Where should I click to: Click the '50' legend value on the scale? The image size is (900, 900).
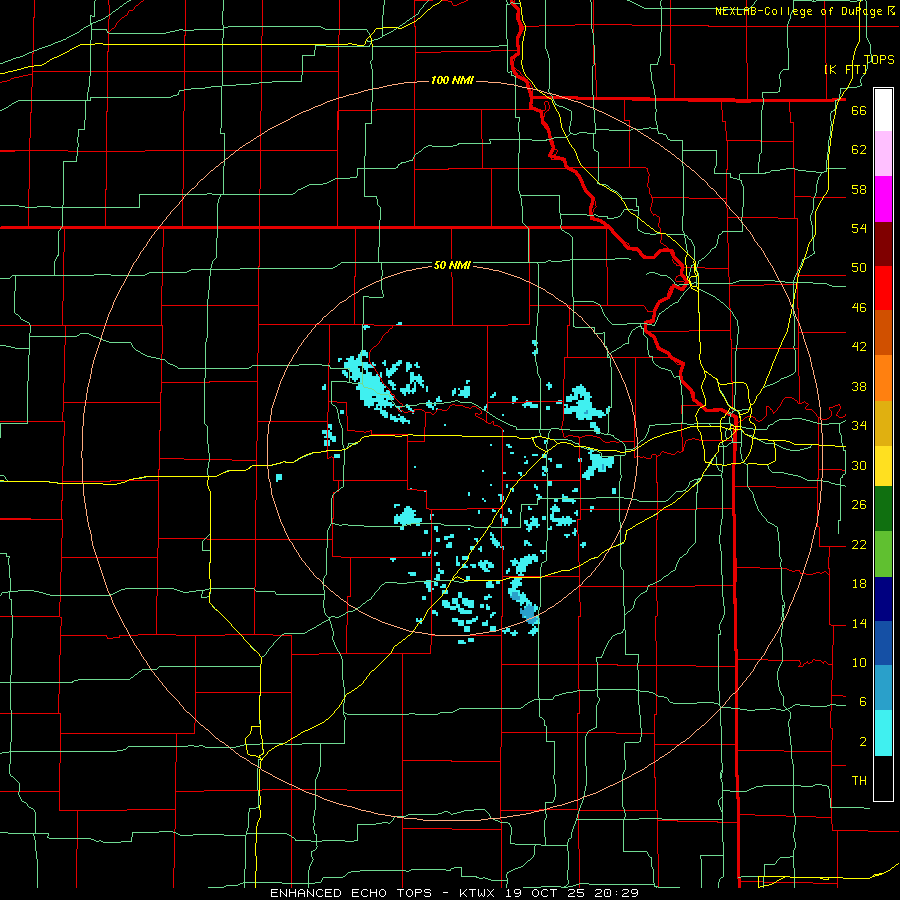tap(859, 268)
